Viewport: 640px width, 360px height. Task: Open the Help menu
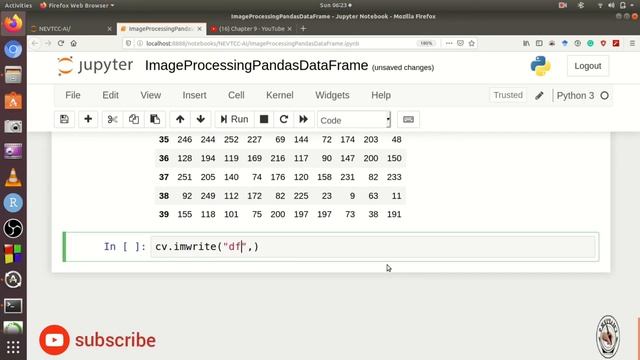(381, 95)
